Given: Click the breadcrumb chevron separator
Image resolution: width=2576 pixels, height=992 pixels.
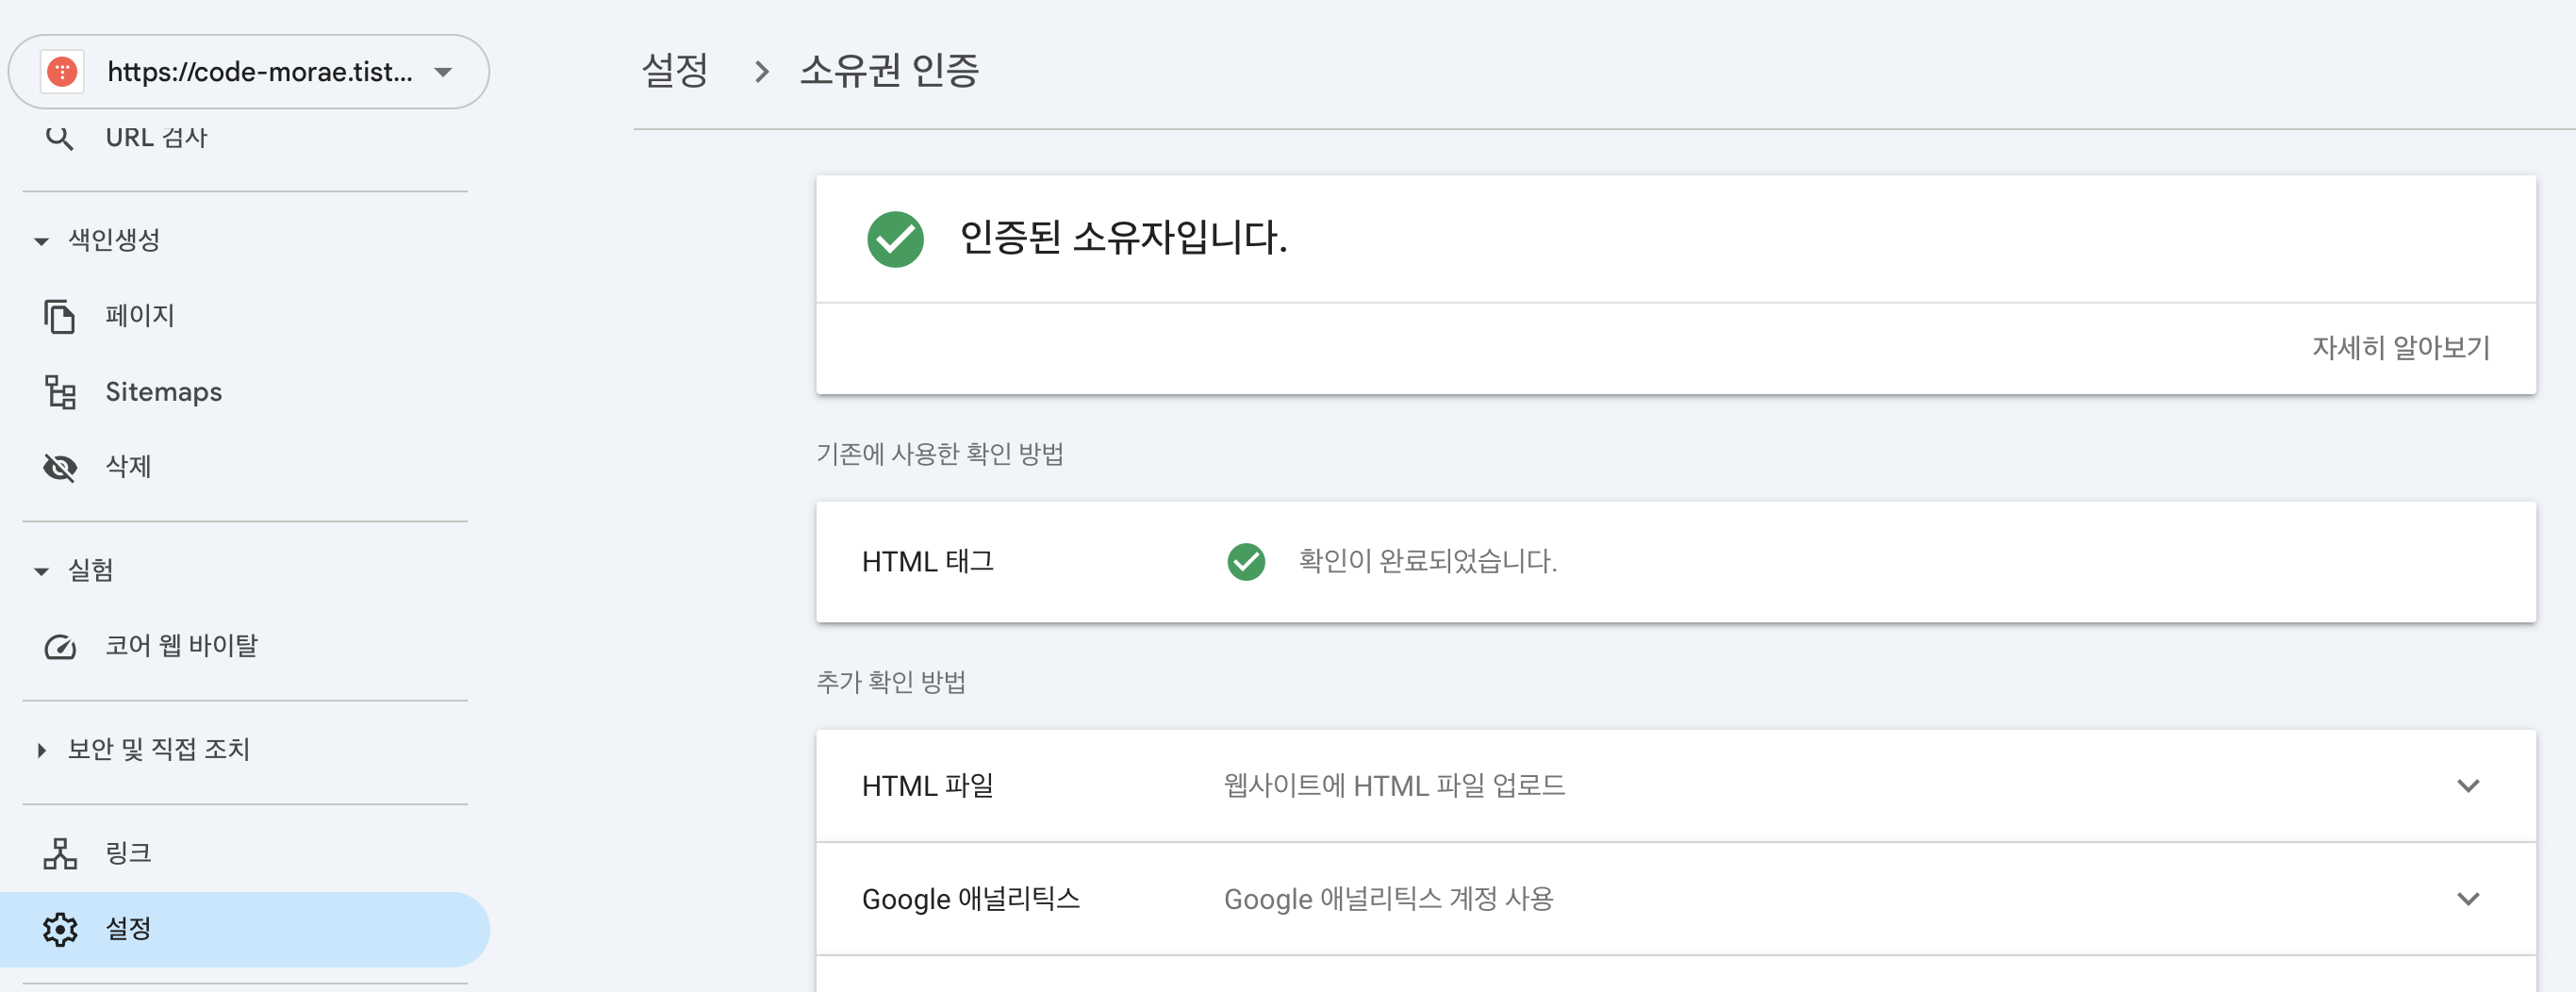Looking at the screenshot, I should pyautogui.click(x=761, y=72).
